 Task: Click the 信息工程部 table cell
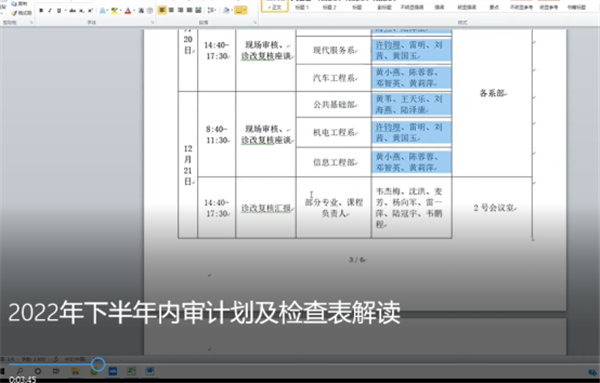334,162
